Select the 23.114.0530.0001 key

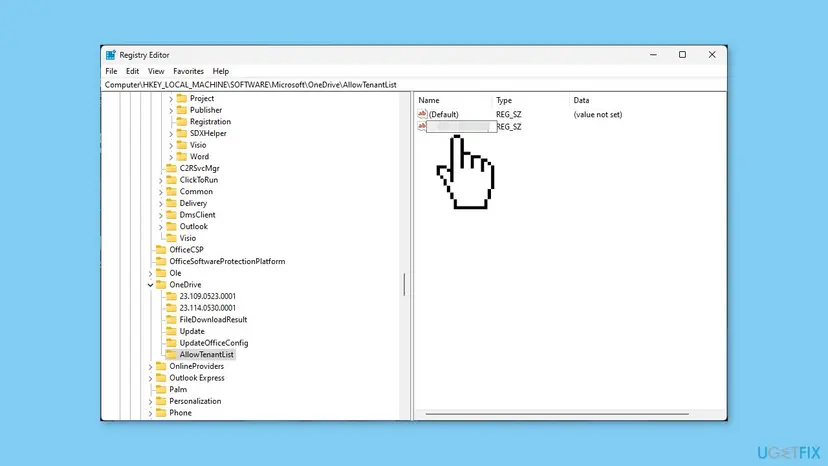point(208,308)
